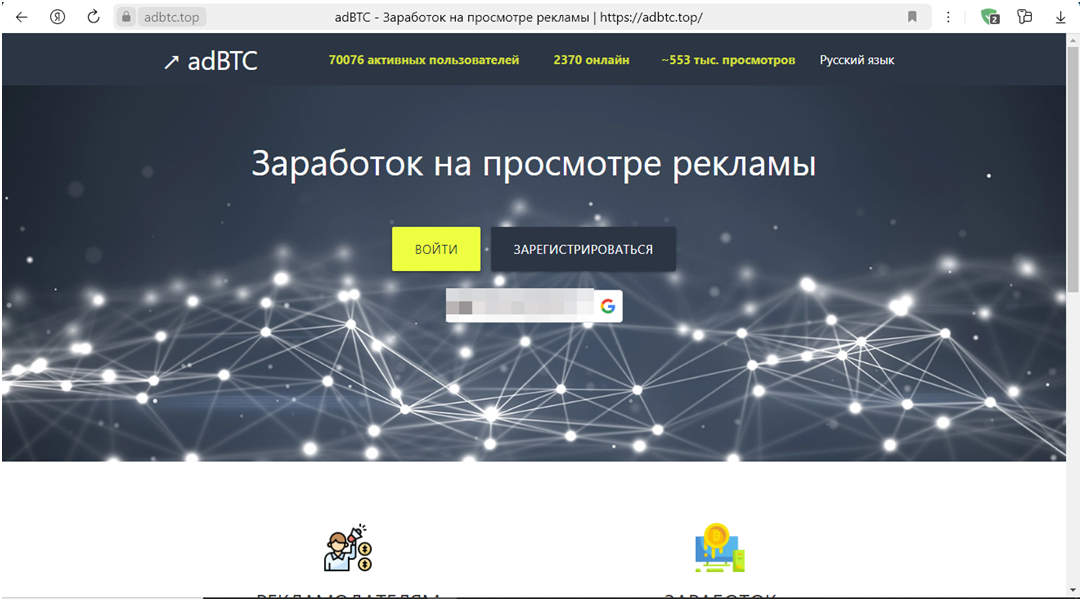Screen dimensions: 1082x601
Task: Click the adBTC logo
Action: tap(210, 61)
